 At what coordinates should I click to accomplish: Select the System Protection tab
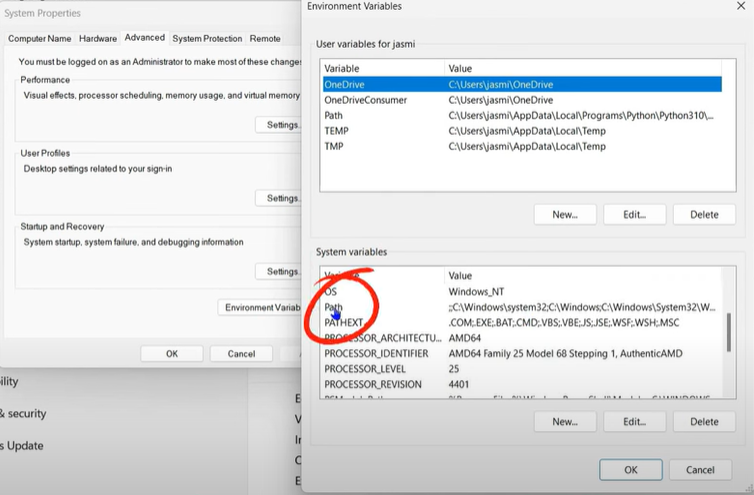pos(207,38)
